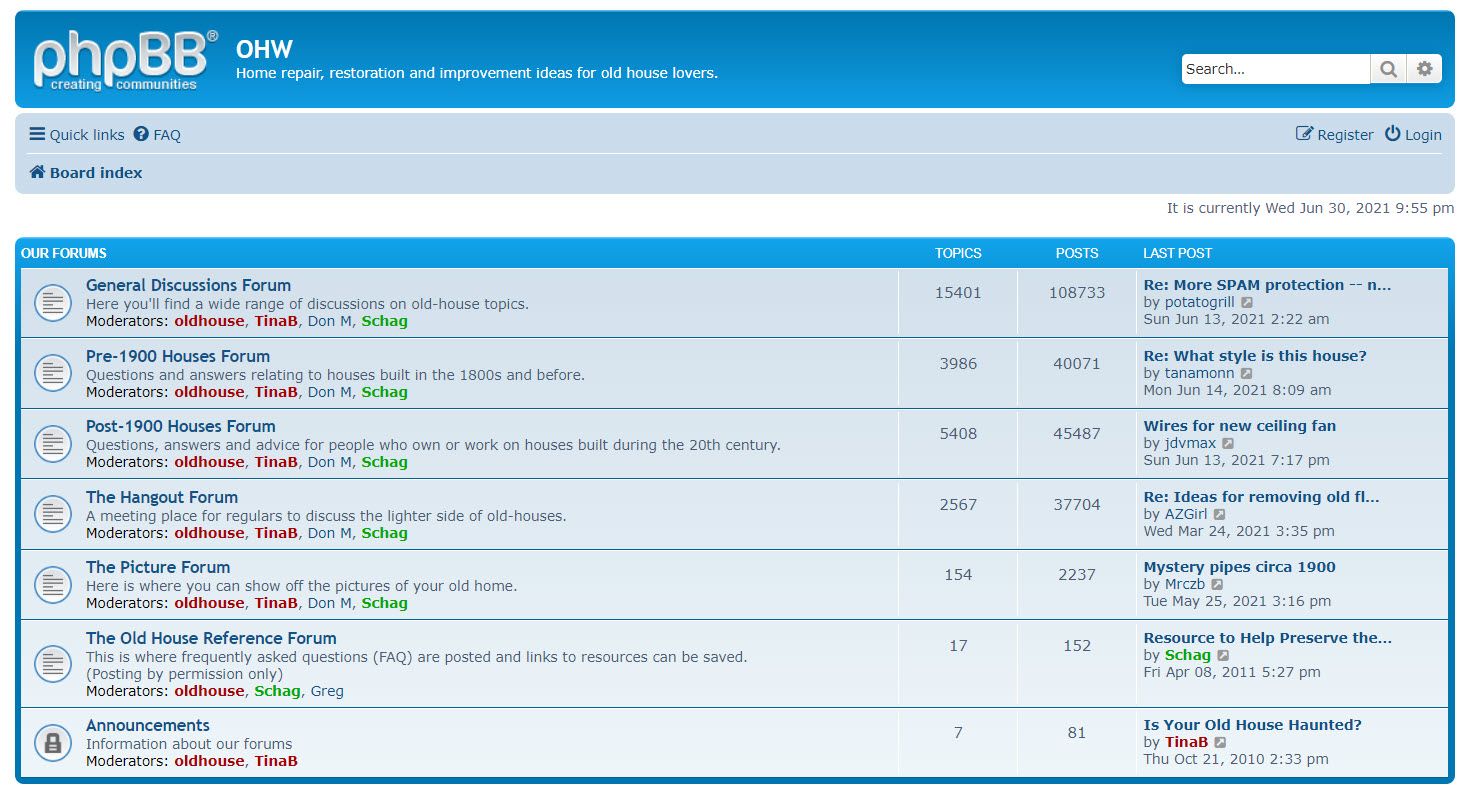Open The Hangout Forum
This screenshot has height=791, width=1464.
click(162, 497)
